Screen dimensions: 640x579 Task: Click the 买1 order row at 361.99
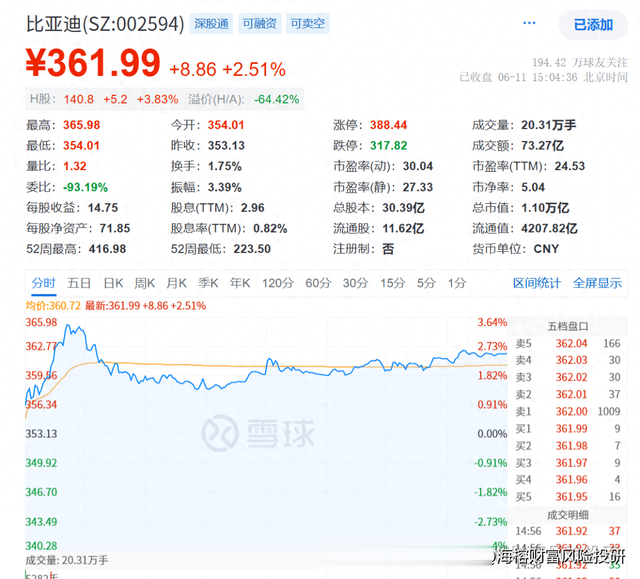pos(567,429)
